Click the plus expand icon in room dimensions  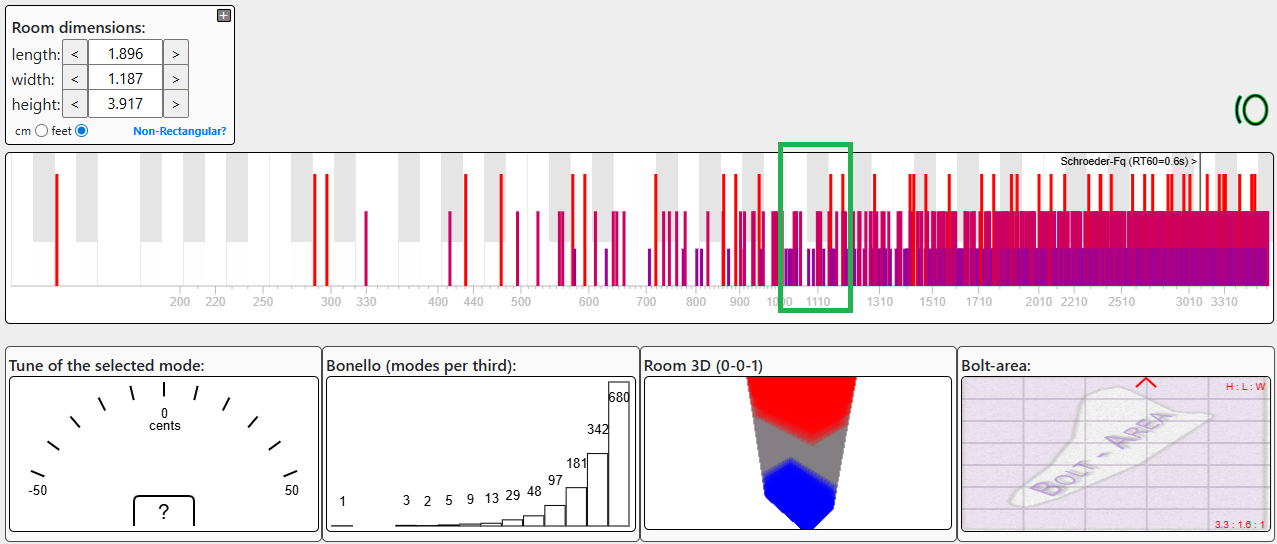tap(224, 15)
